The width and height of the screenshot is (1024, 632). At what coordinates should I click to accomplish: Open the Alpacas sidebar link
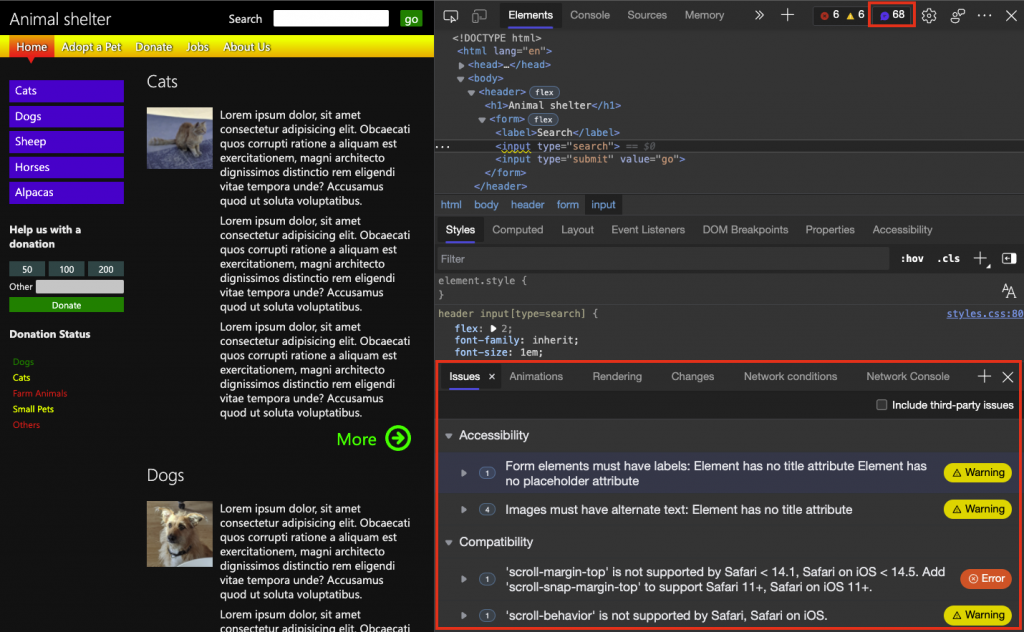coord(67,193)
